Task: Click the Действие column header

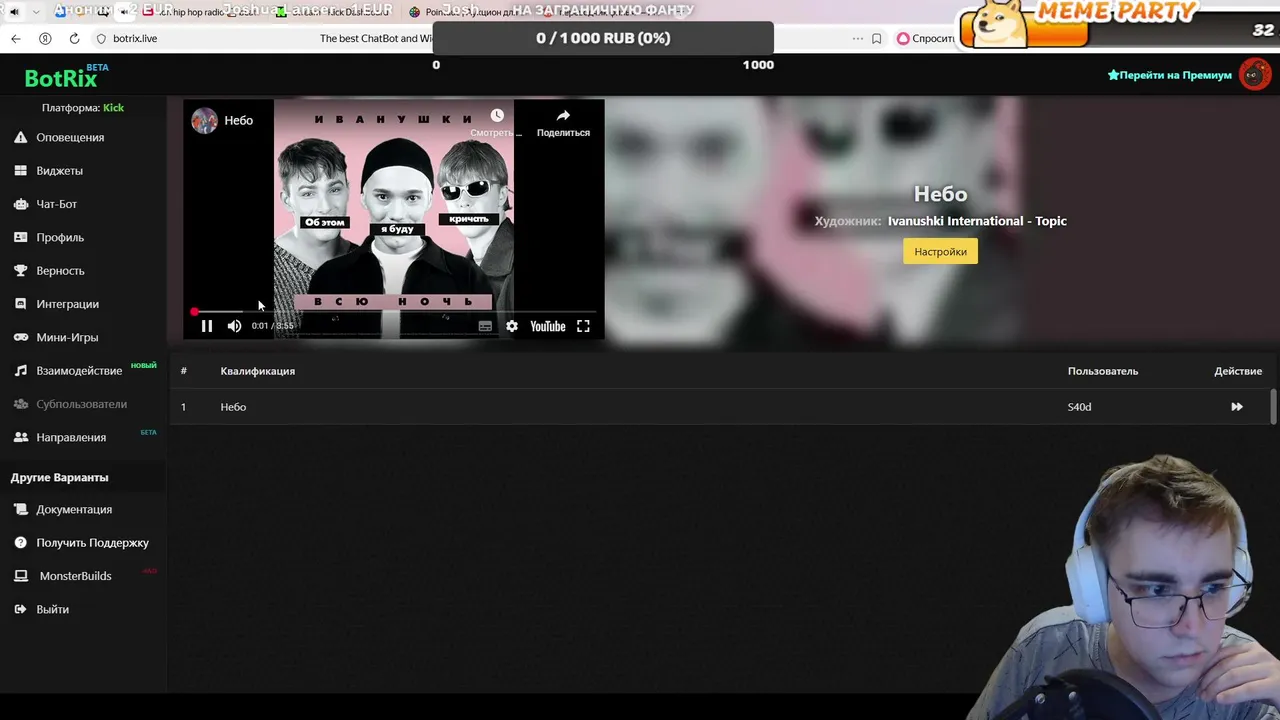Action: pos(1238,371)
